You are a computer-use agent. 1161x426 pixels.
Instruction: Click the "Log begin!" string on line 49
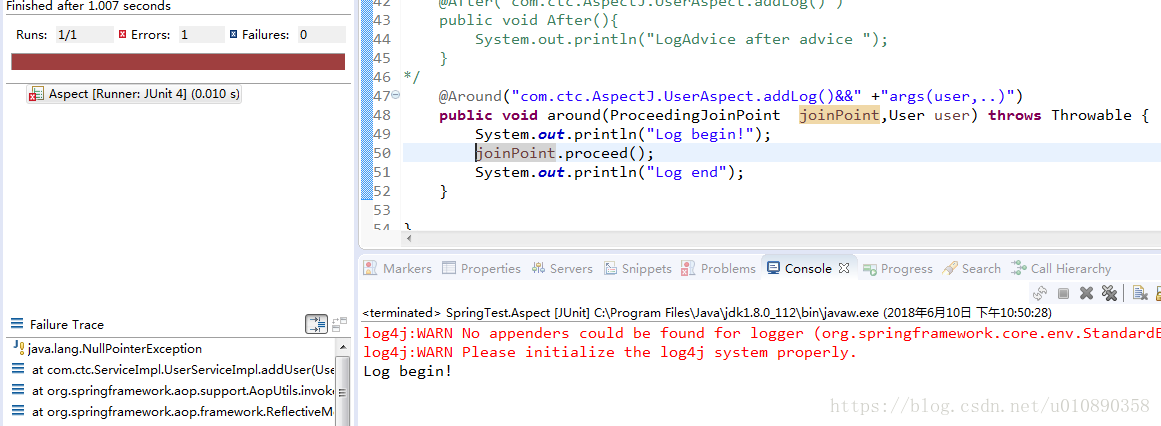[700, 134]
